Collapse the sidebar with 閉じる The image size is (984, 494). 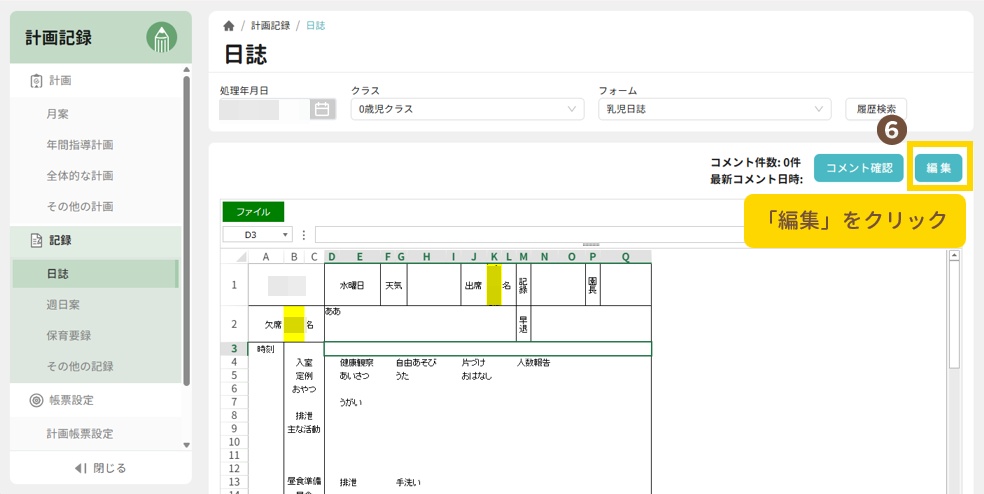click(x=100, y=468)
